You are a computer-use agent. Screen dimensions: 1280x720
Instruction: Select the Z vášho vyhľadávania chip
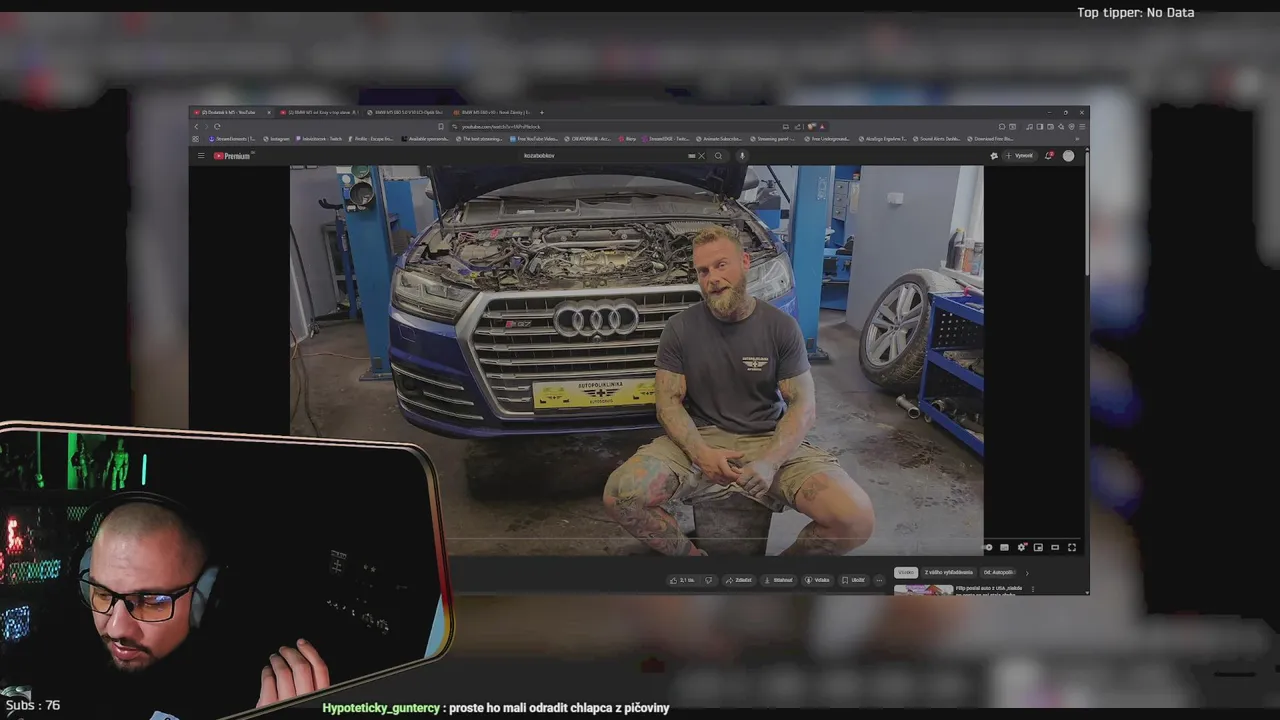point(949,573)
